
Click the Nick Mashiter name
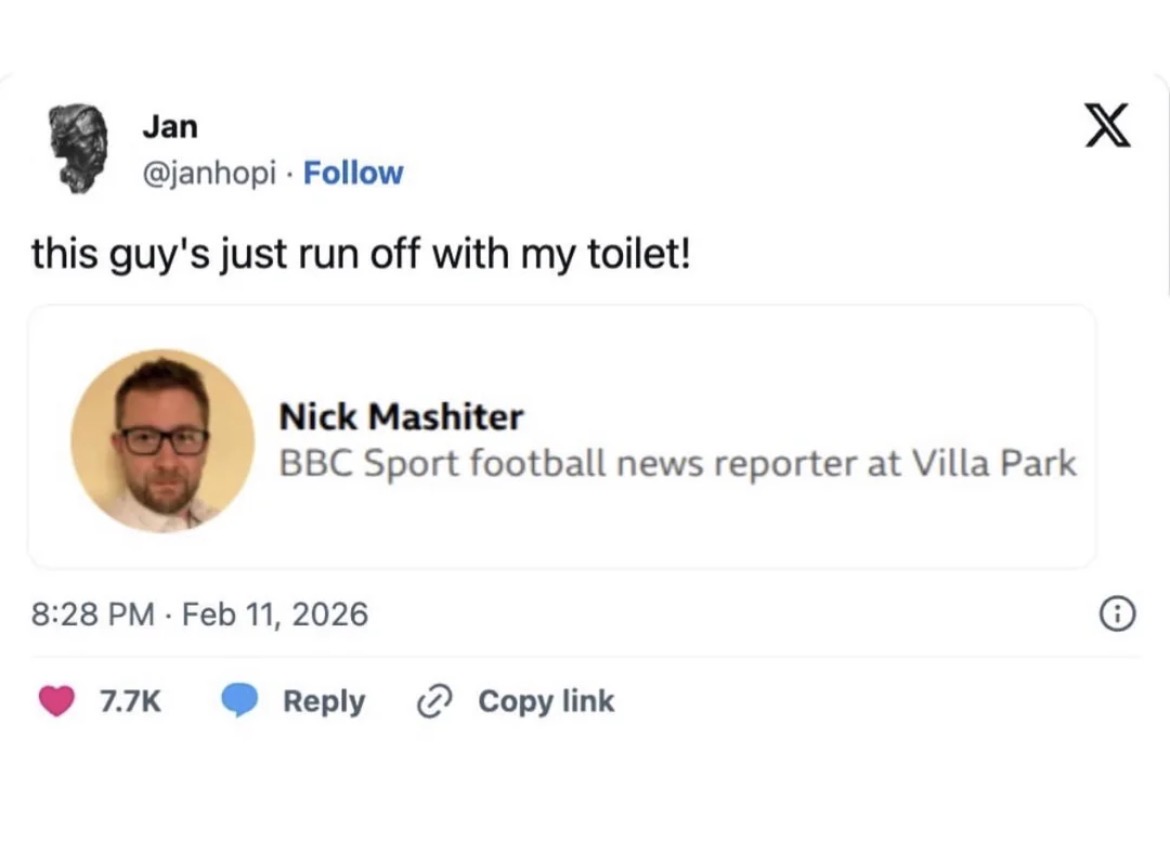point(401,416)
